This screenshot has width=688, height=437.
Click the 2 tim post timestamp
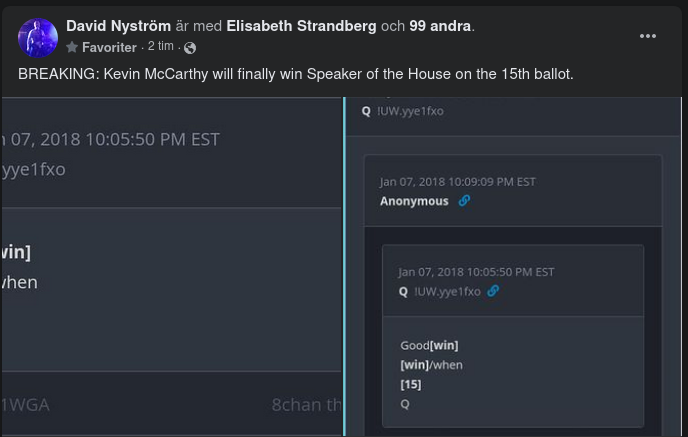pos(160,47)
